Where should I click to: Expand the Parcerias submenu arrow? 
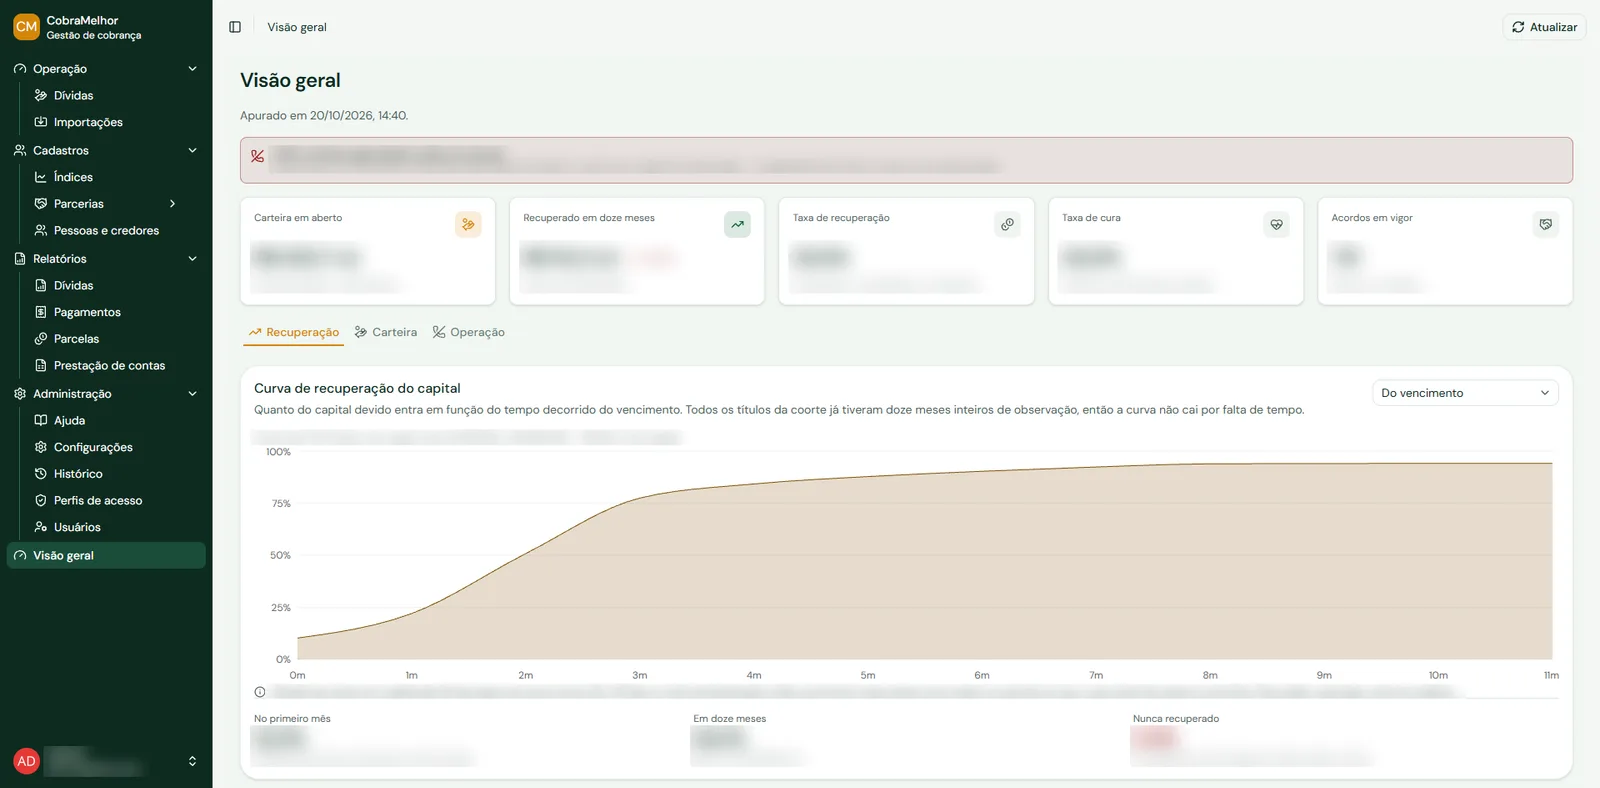click(172, 204)
